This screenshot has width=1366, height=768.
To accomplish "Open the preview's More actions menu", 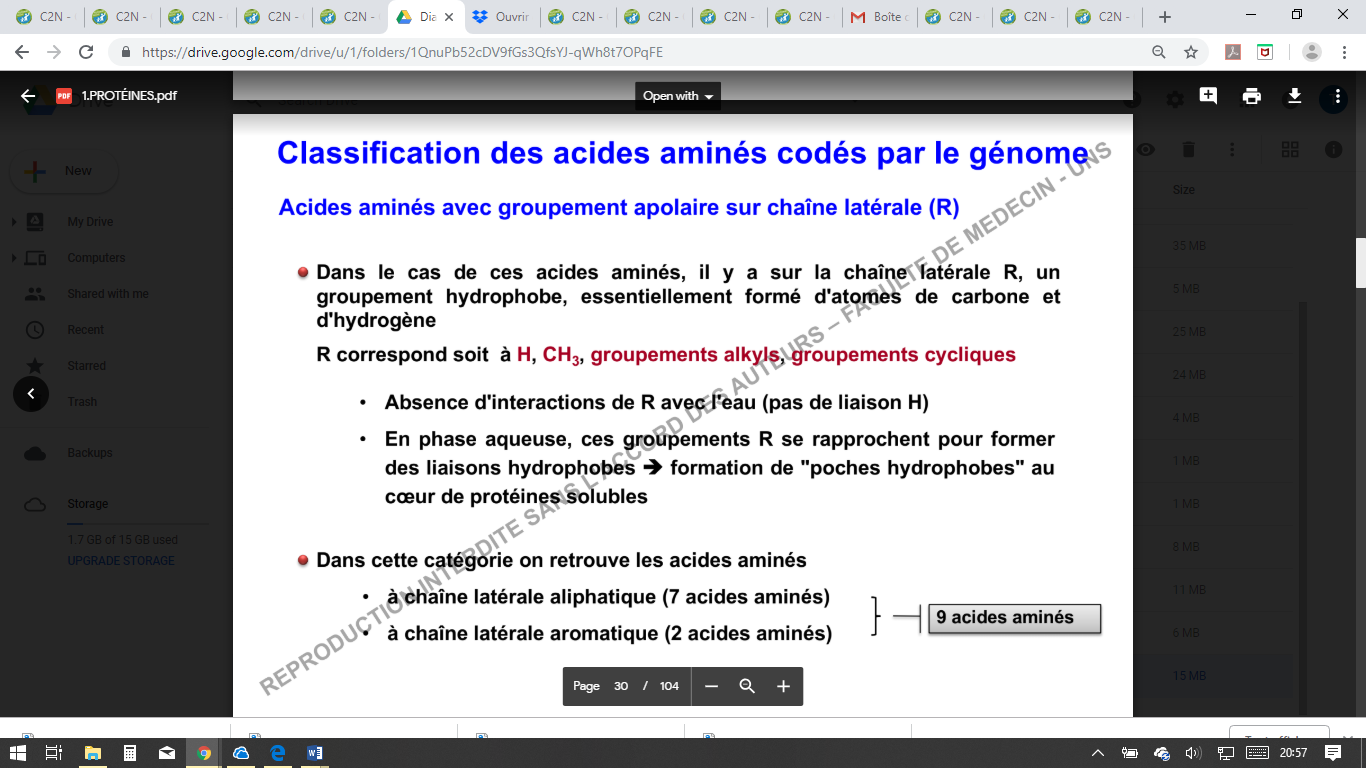I will tap(1334, 97).
